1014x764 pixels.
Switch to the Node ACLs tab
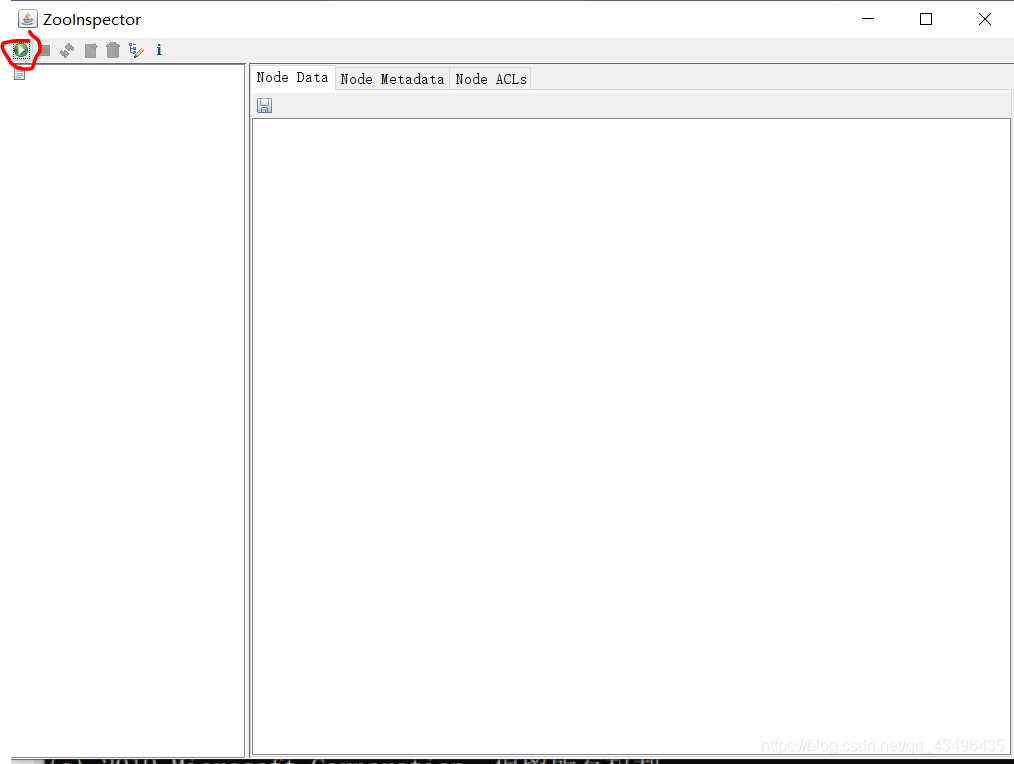[491, 79]
